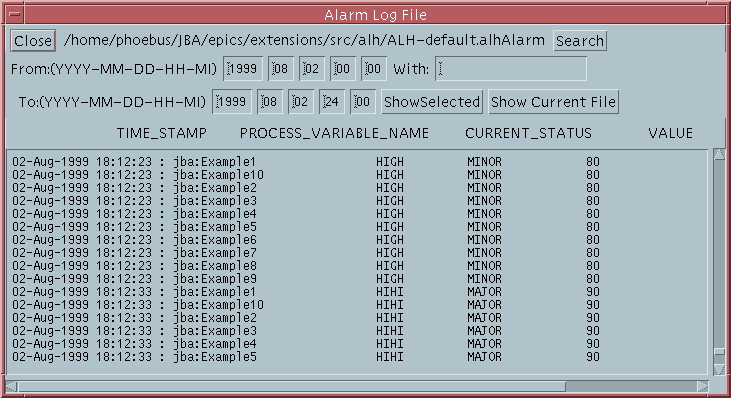Focus the To hour field 24

(x=331, y=102)
